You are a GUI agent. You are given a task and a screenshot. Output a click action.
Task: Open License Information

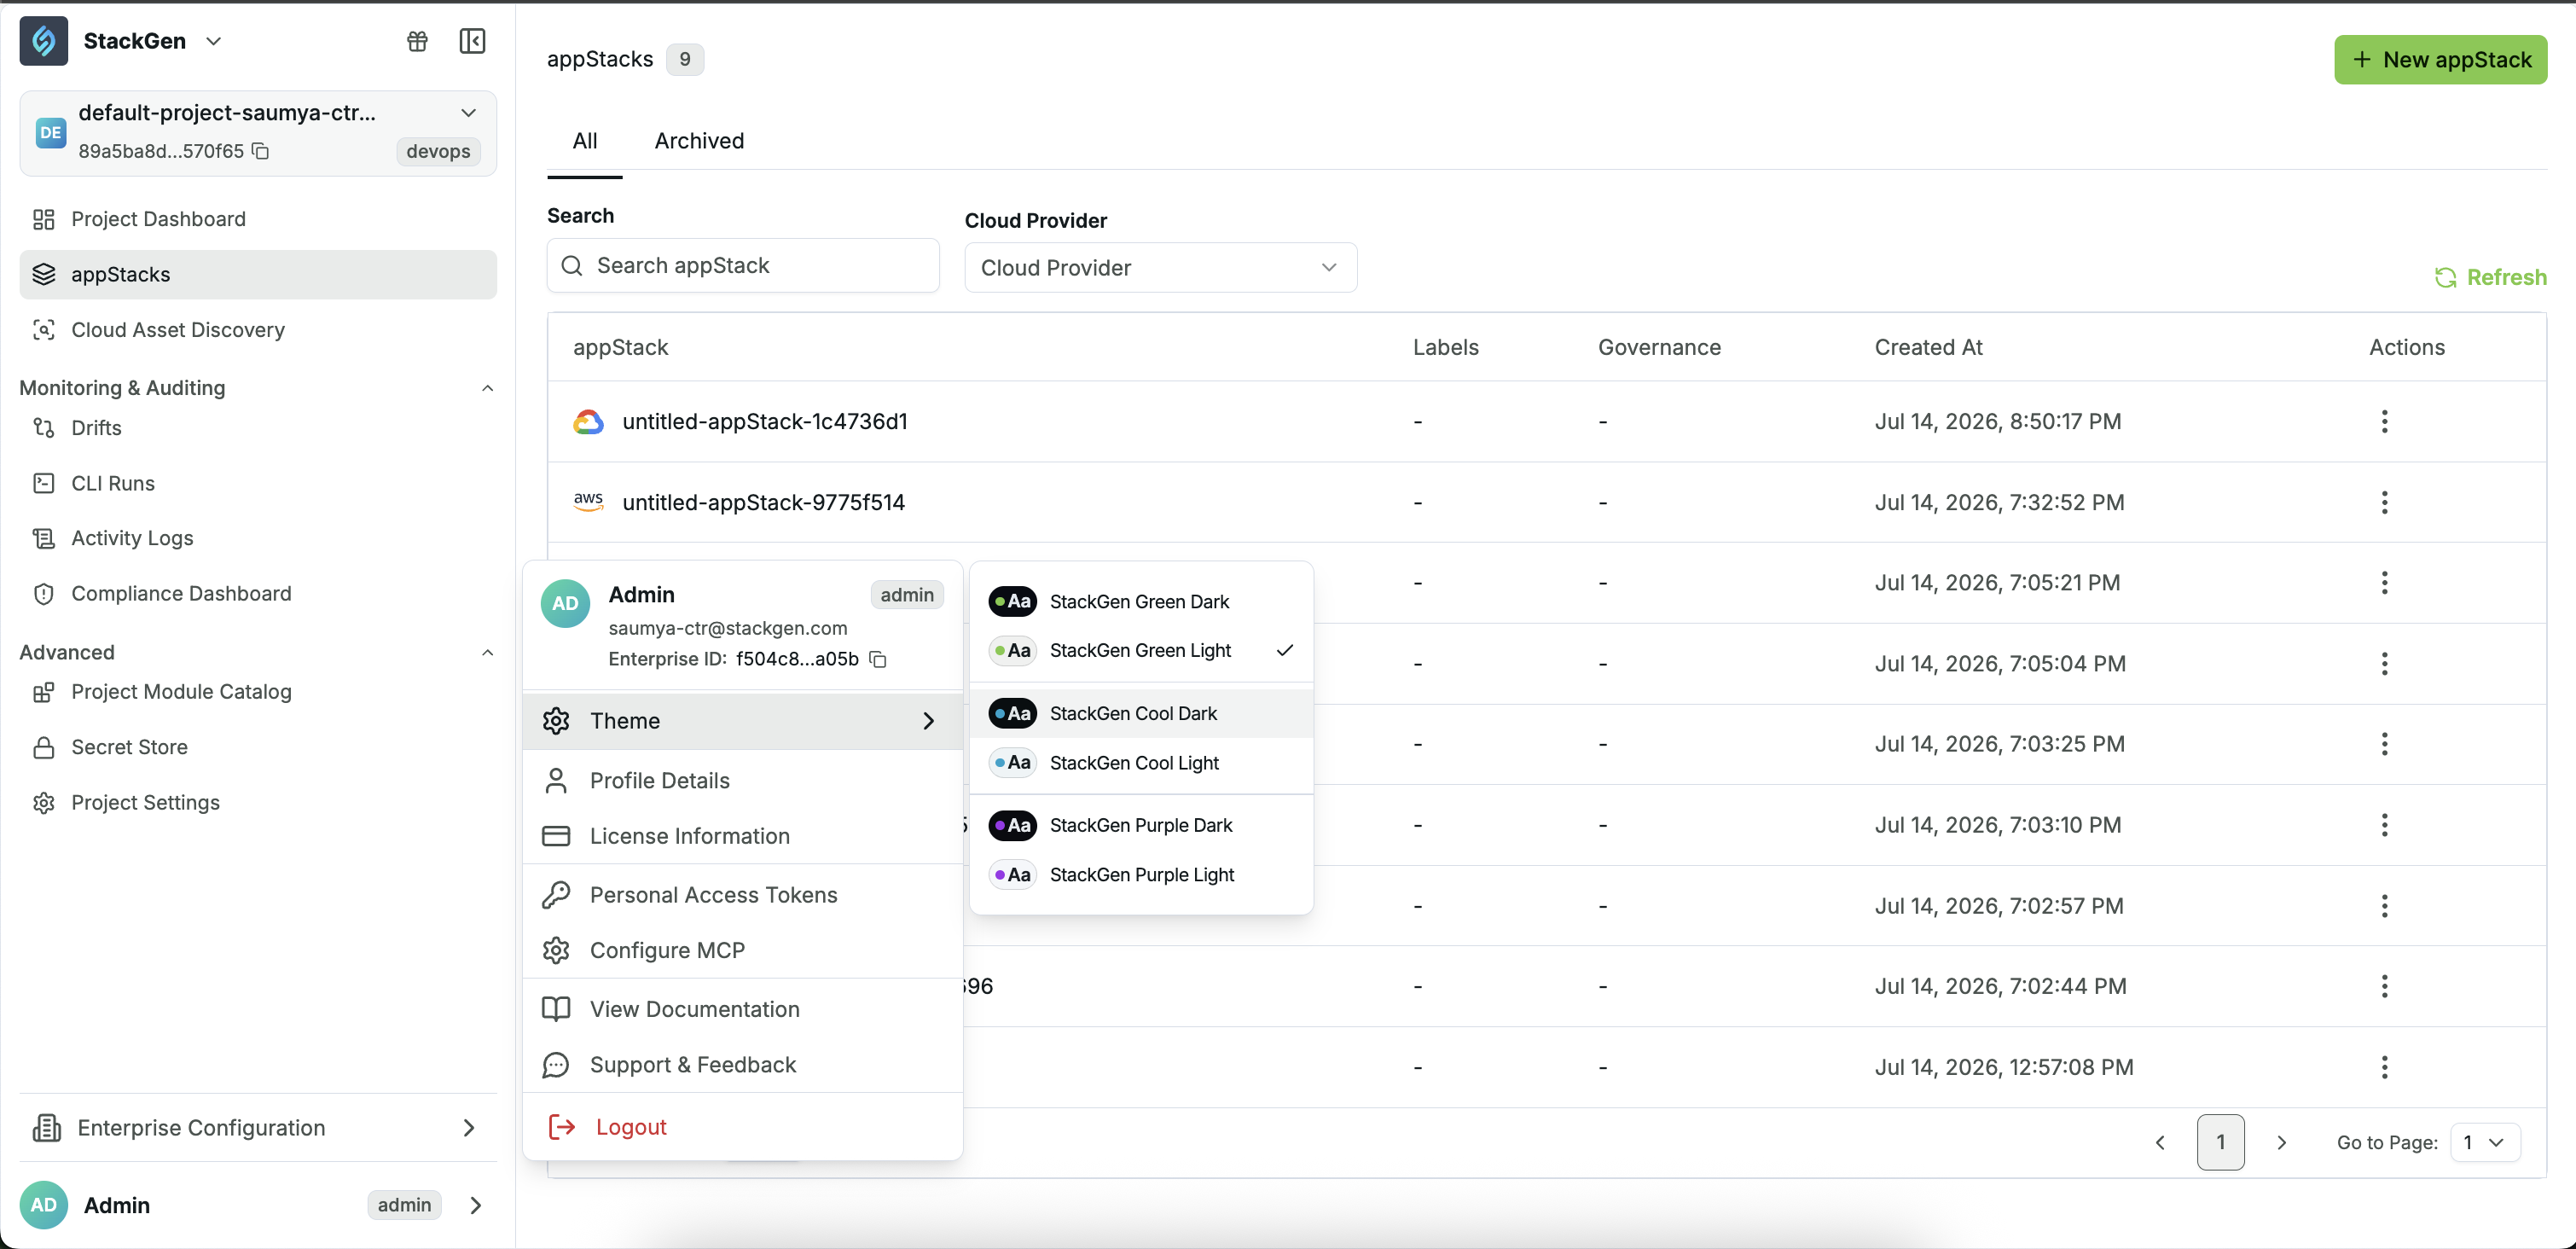click(x=742, y=836)
